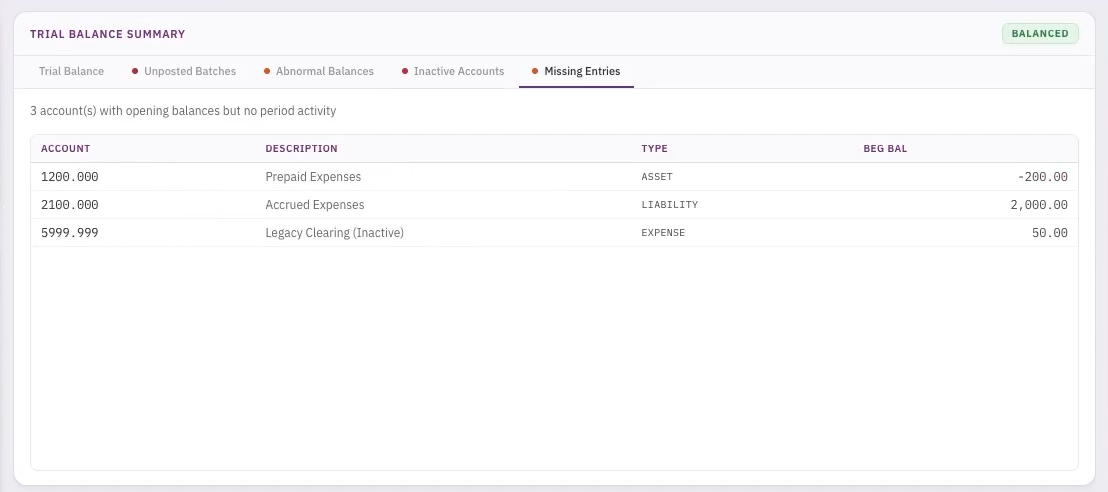This screenshot has width=1108, height=492.
Task: Select the Accrued Expenses description
Action: [x=314, y=205]
